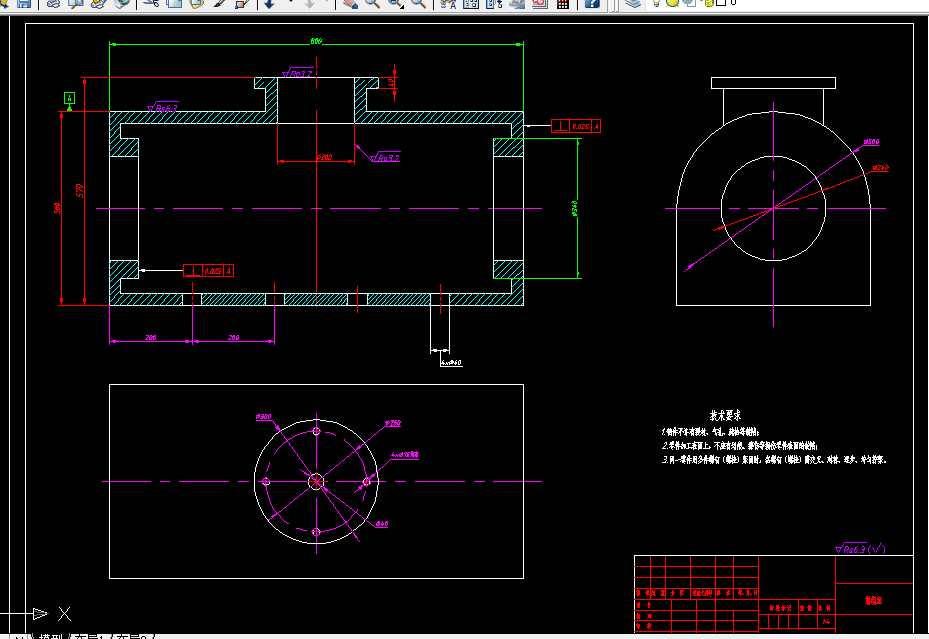Open the Zoom Window flyout tool
The width and height of the screenshot is (929, 639).
pos(395,3)
